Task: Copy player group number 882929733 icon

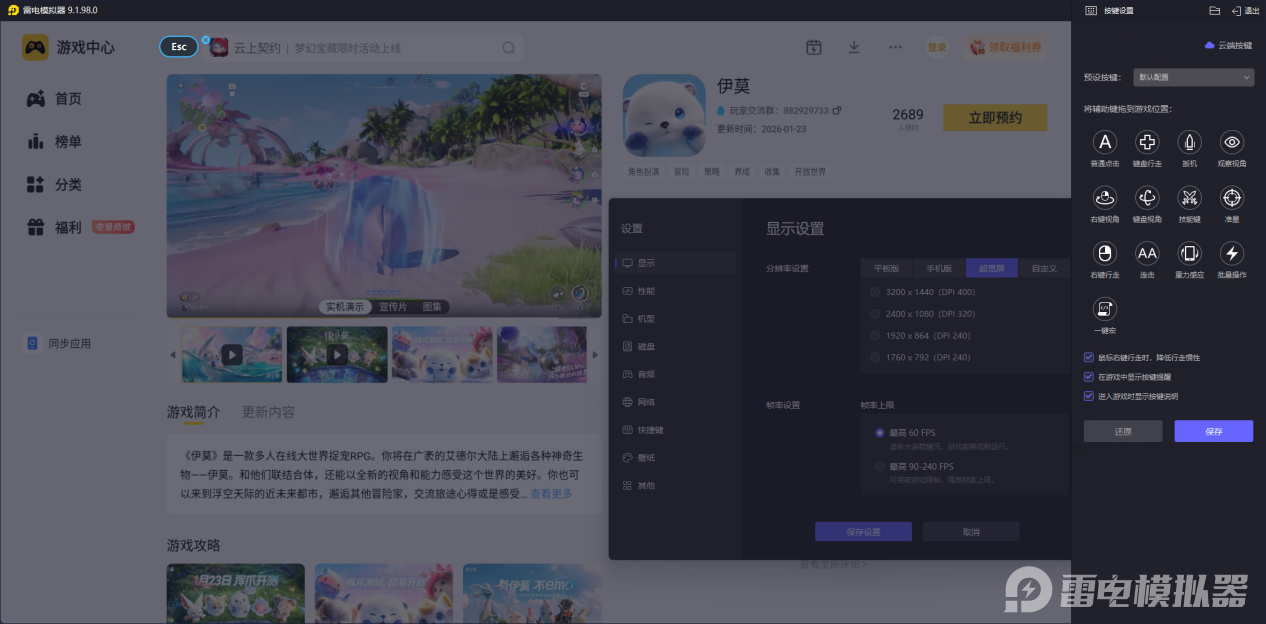Action: click(837, 110)
